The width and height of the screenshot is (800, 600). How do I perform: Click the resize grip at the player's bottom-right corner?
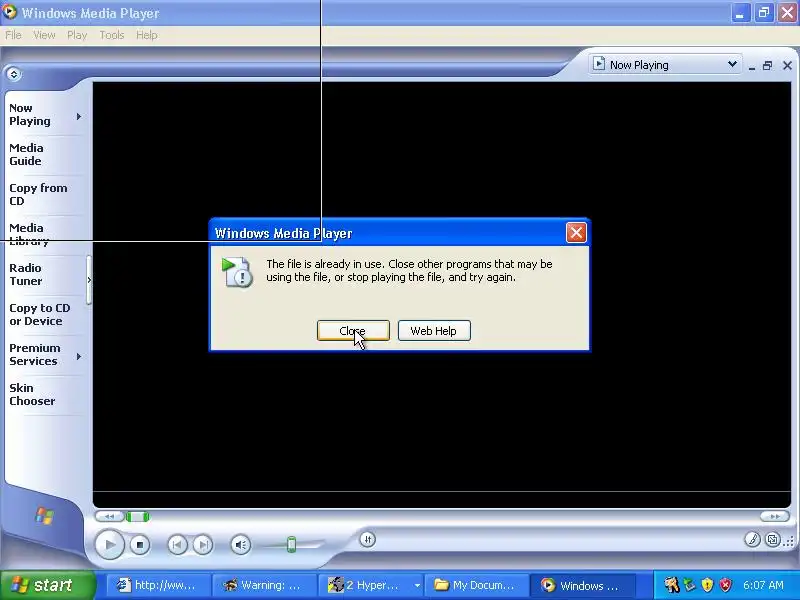pyautogui.click(x=790, y=542)
